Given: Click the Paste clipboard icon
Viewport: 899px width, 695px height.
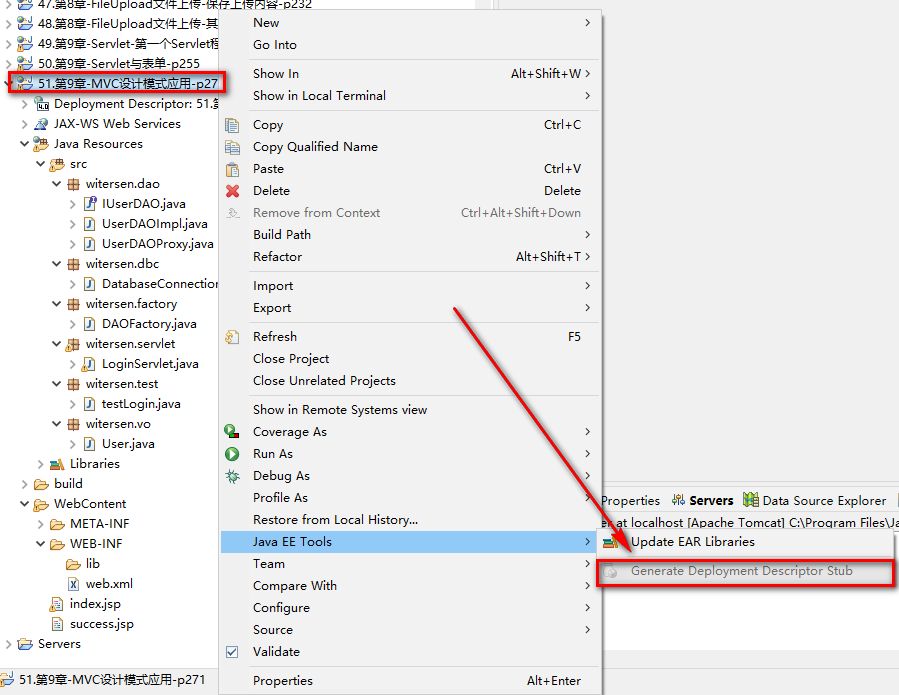Looking at the screenshot, I should (x=232, y=169).
